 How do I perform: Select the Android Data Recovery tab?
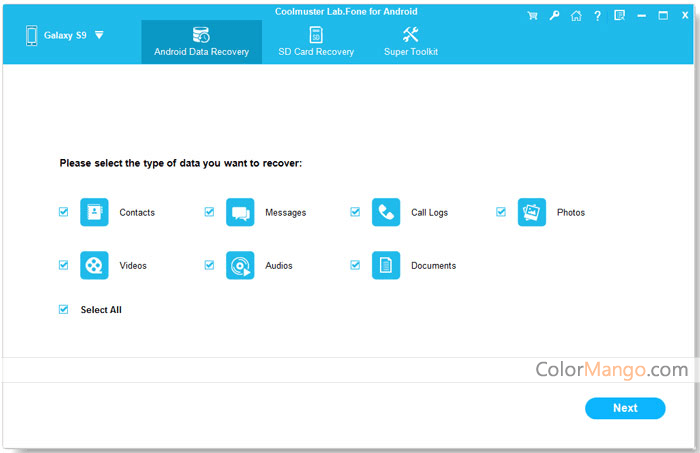[201, 41]
